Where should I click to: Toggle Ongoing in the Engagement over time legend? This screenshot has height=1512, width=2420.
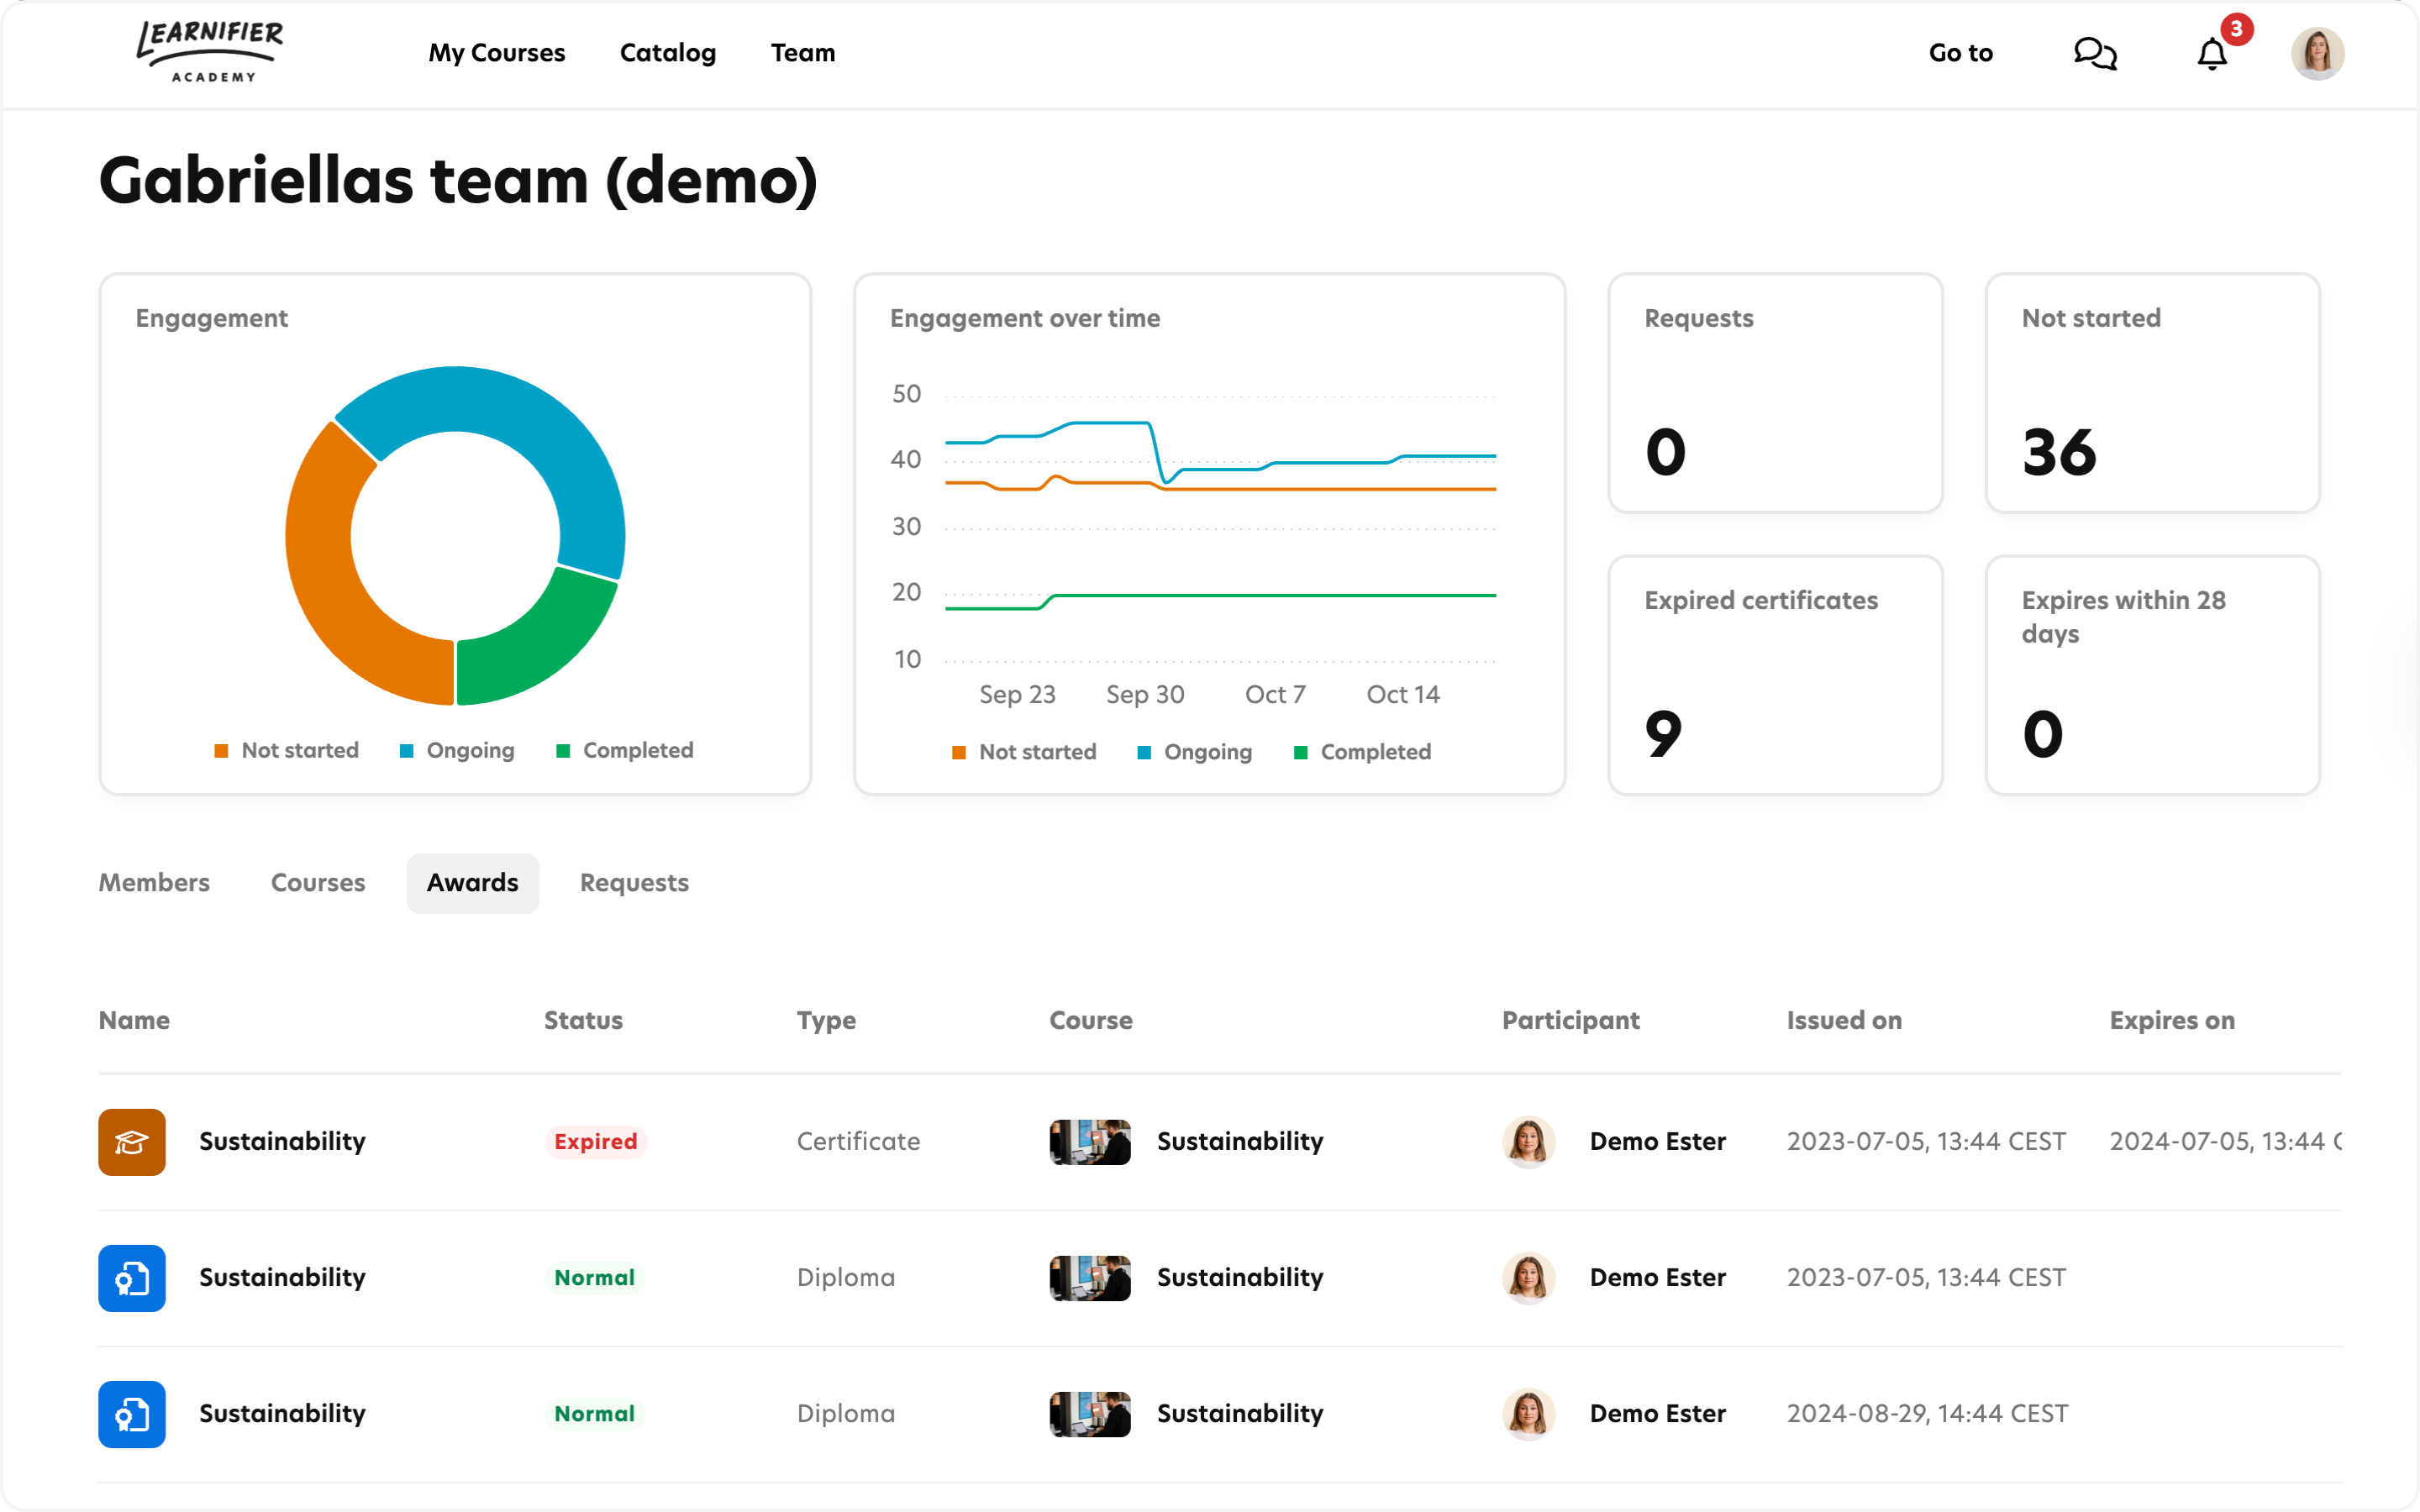click(1195, 752)
